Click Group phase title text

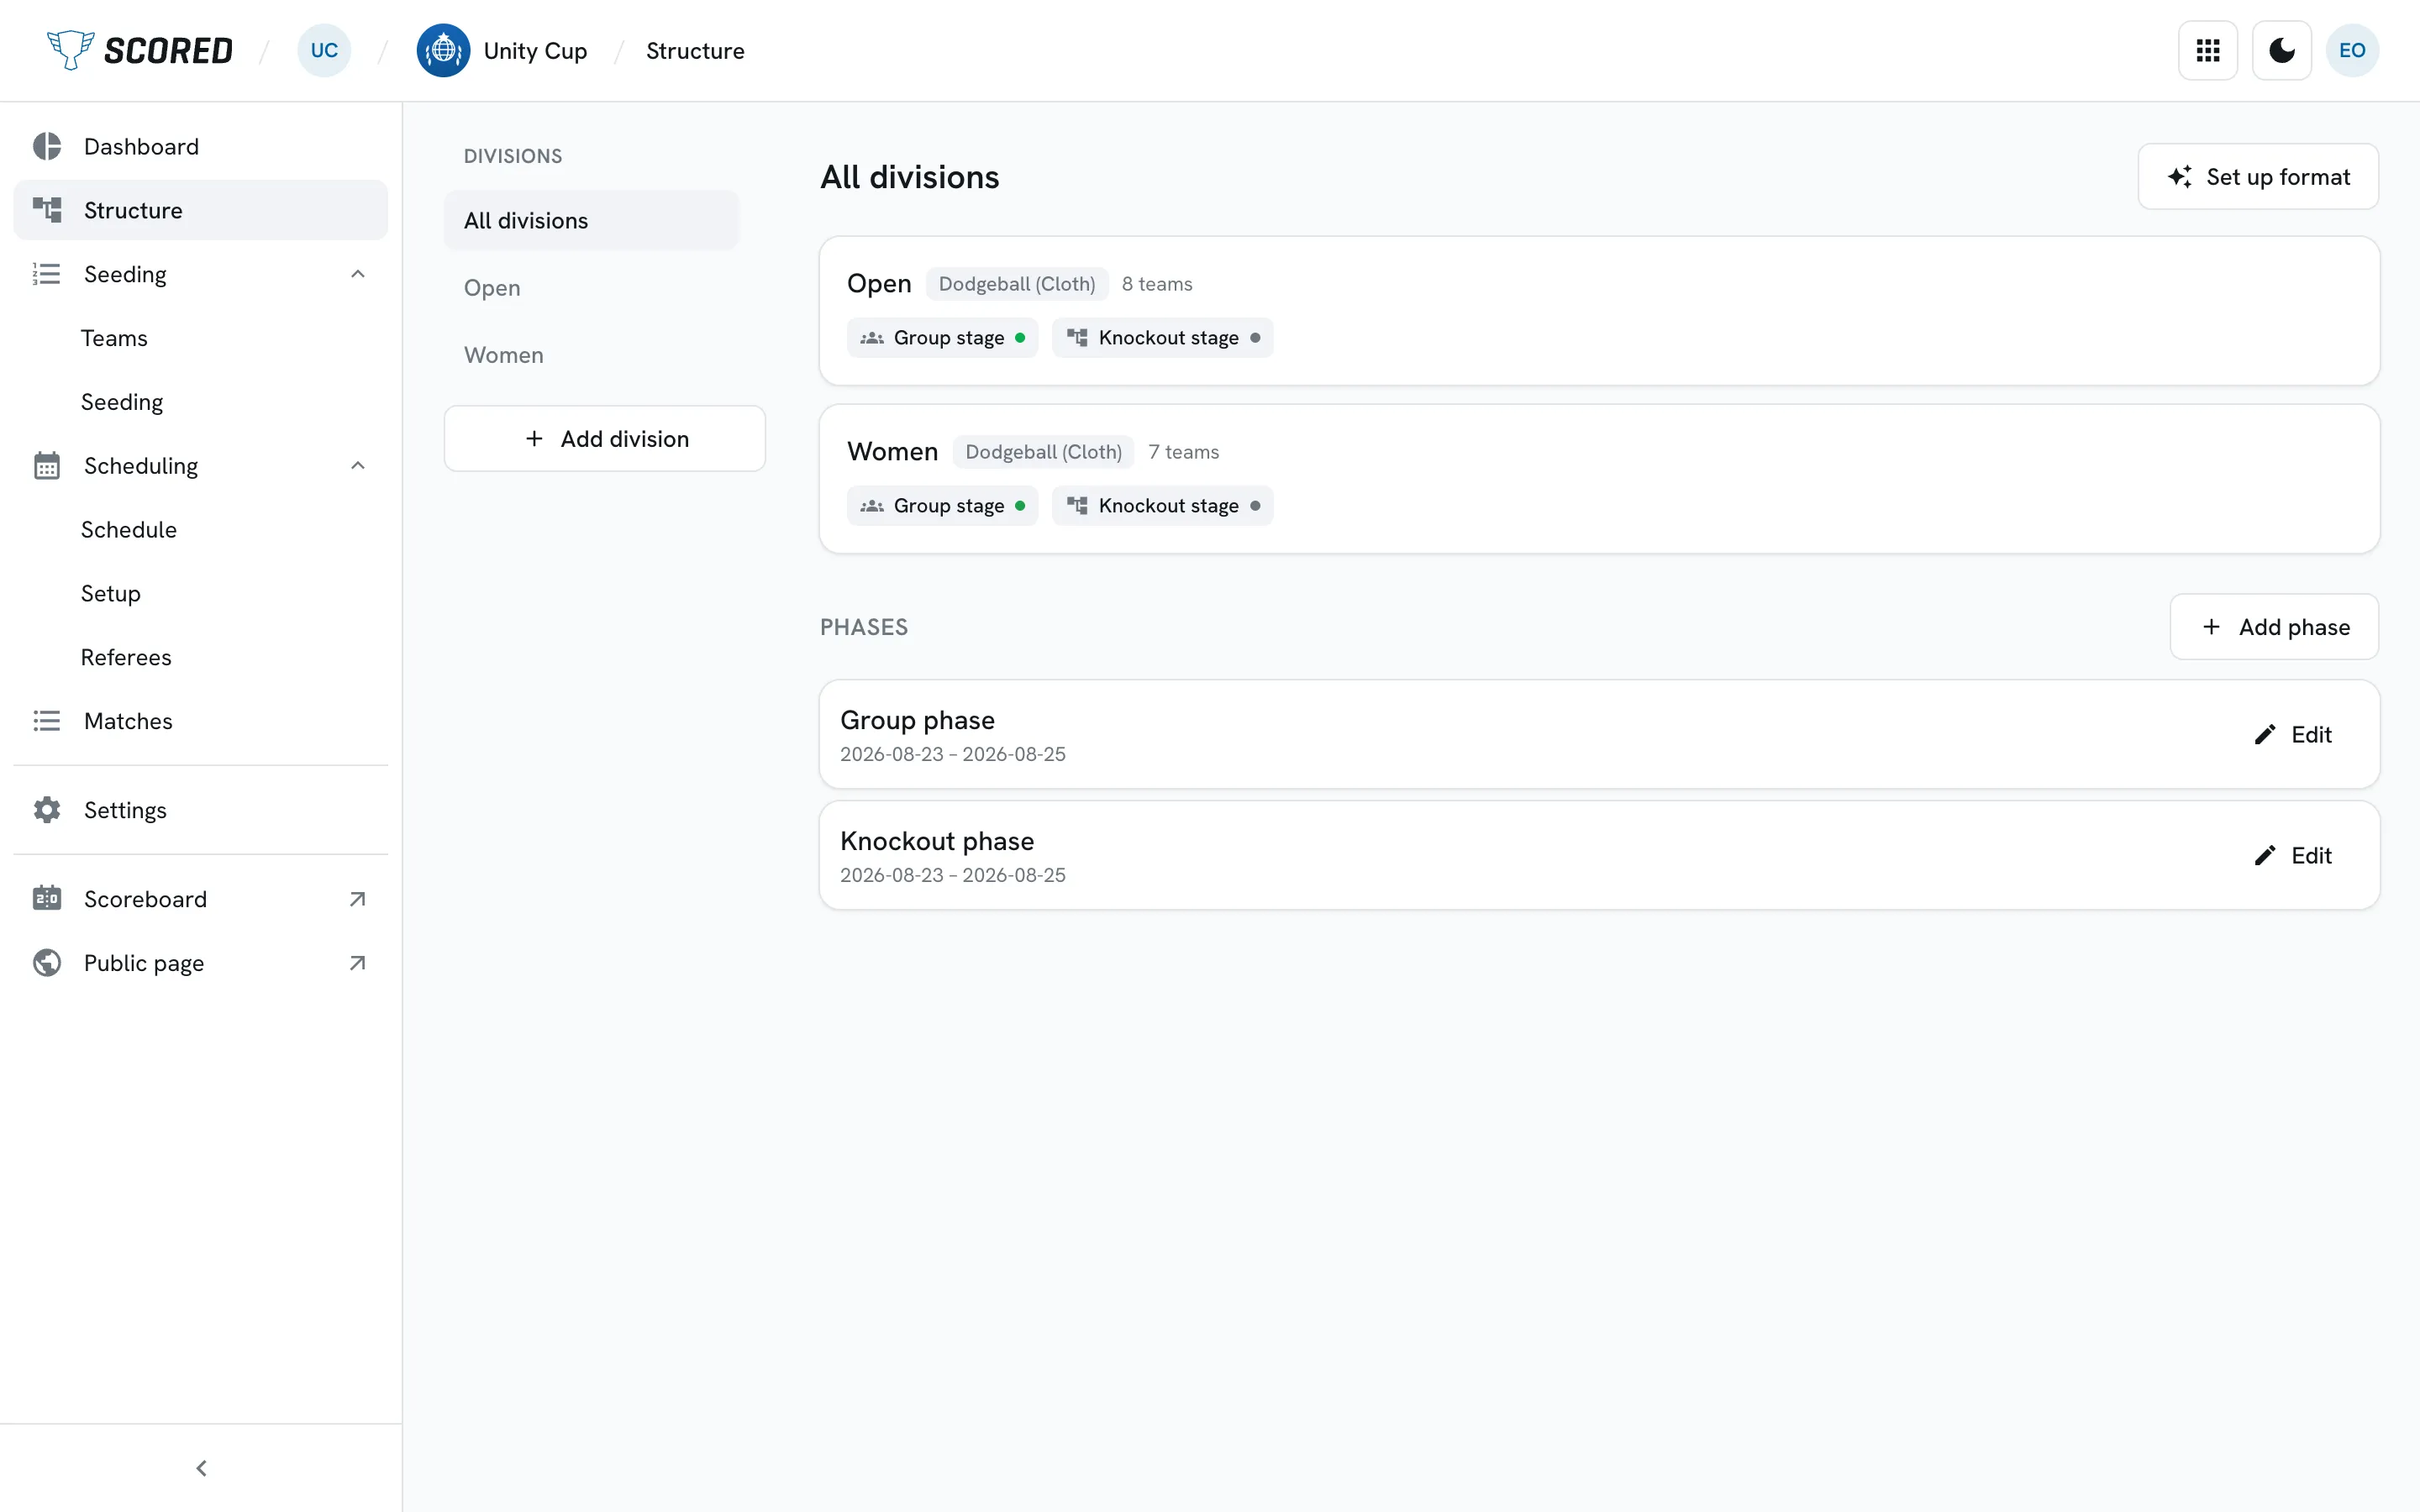[x=917, y=720]
